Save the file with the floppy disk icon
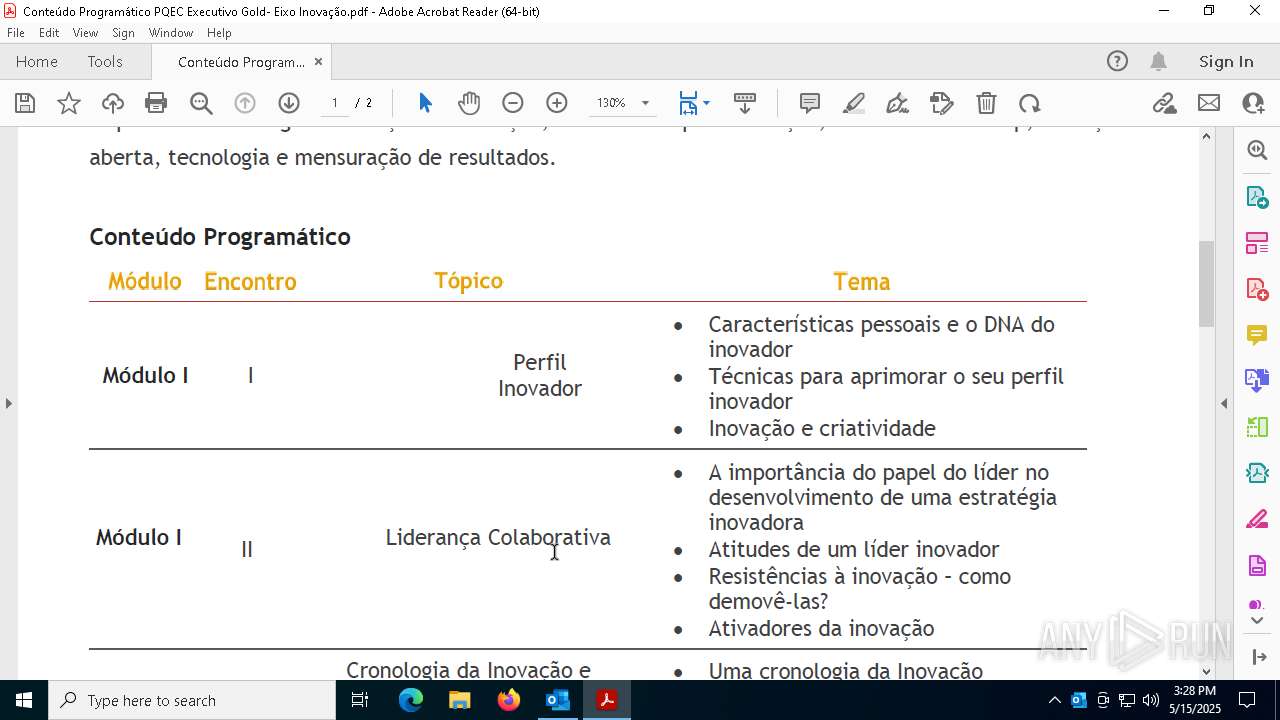 pos(25,103)
